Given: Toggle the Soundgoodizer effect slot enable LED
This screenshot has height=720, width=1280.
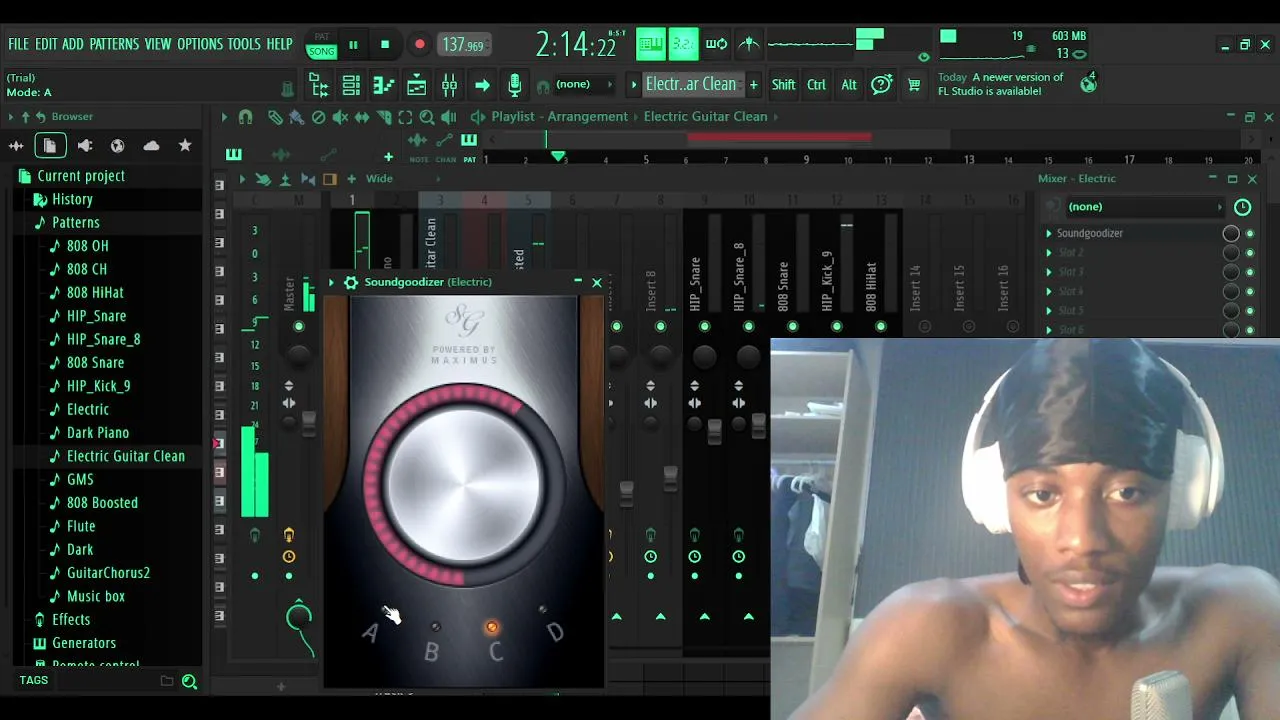Looking at the screenshot, I should click(x=1250, y=233).
